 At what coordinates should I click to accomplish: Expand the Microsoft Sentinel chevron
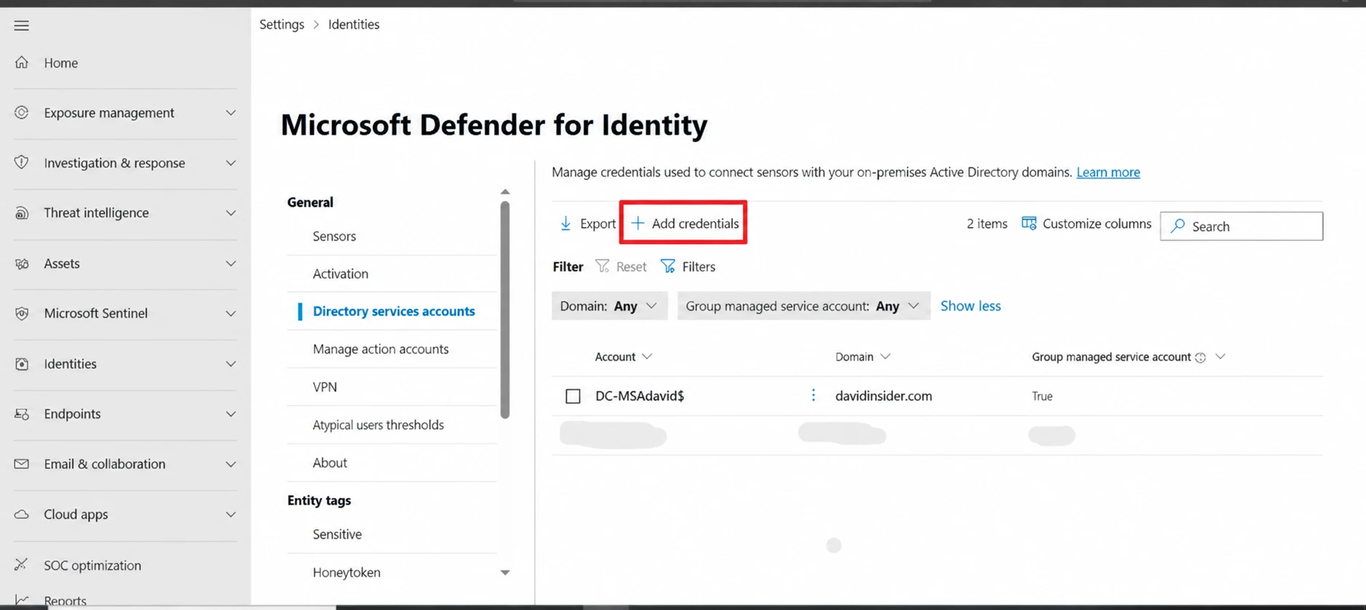click(231, 314)
